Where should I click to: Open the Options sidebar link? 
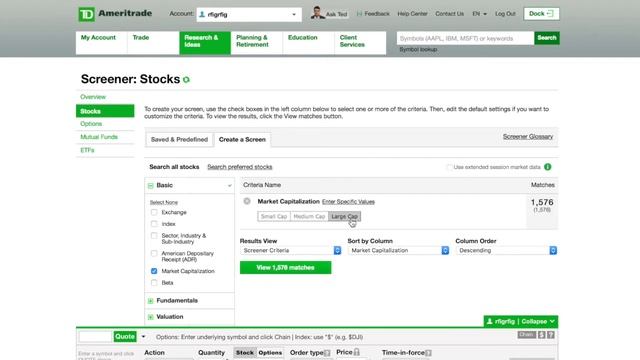(x=91, y=124)
